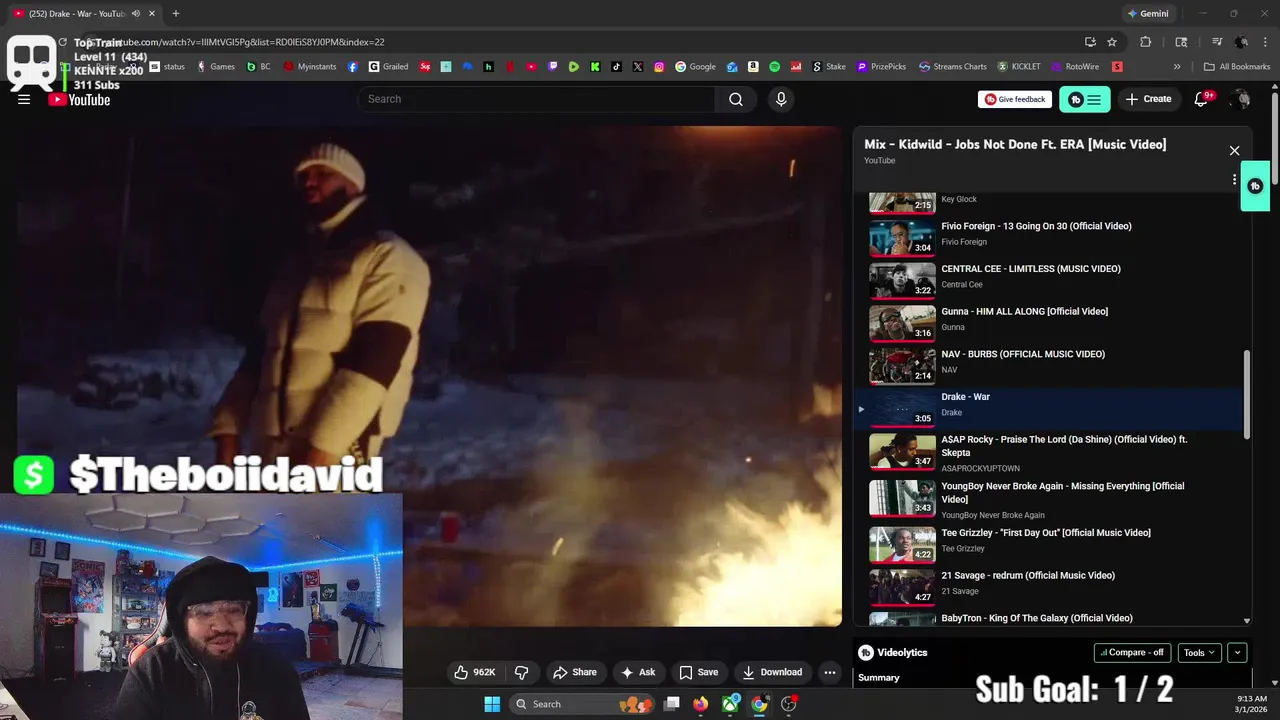The width and height of the screenshot is (1280, 720).
Task: Open the Create menu button
Action: pyautogui.click(x=1148, y=99)
